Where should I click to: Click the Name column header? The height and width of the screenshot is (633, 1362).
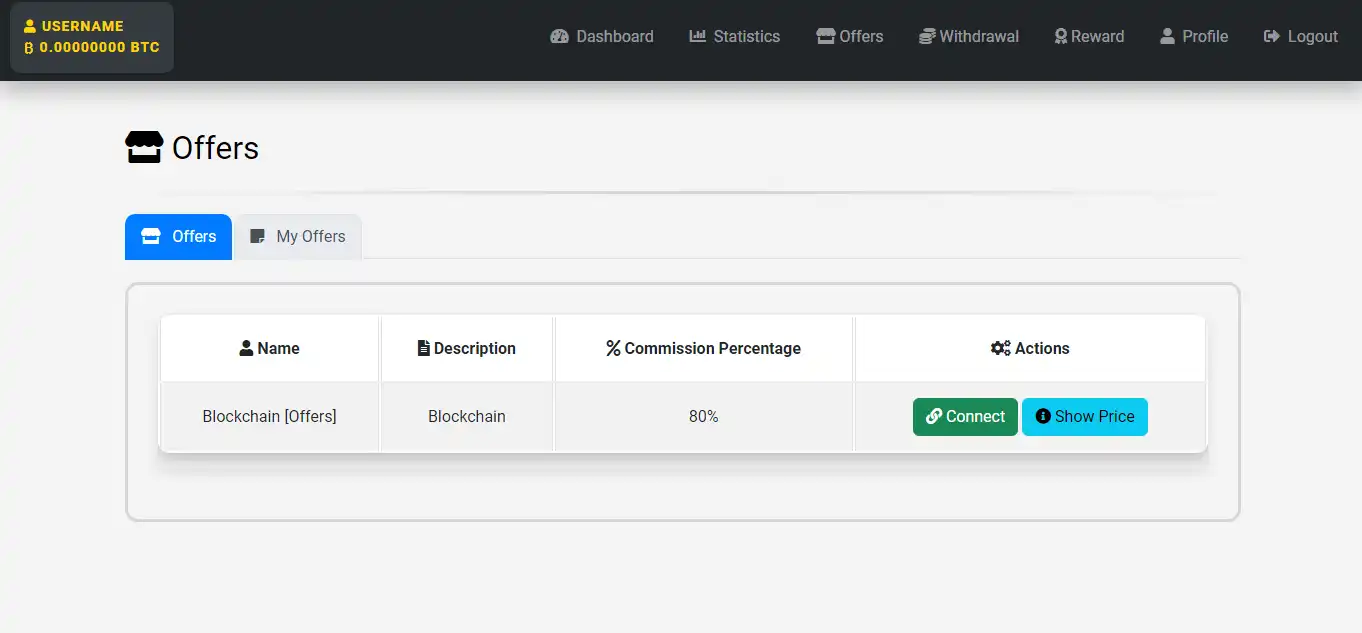pos(270,349)
